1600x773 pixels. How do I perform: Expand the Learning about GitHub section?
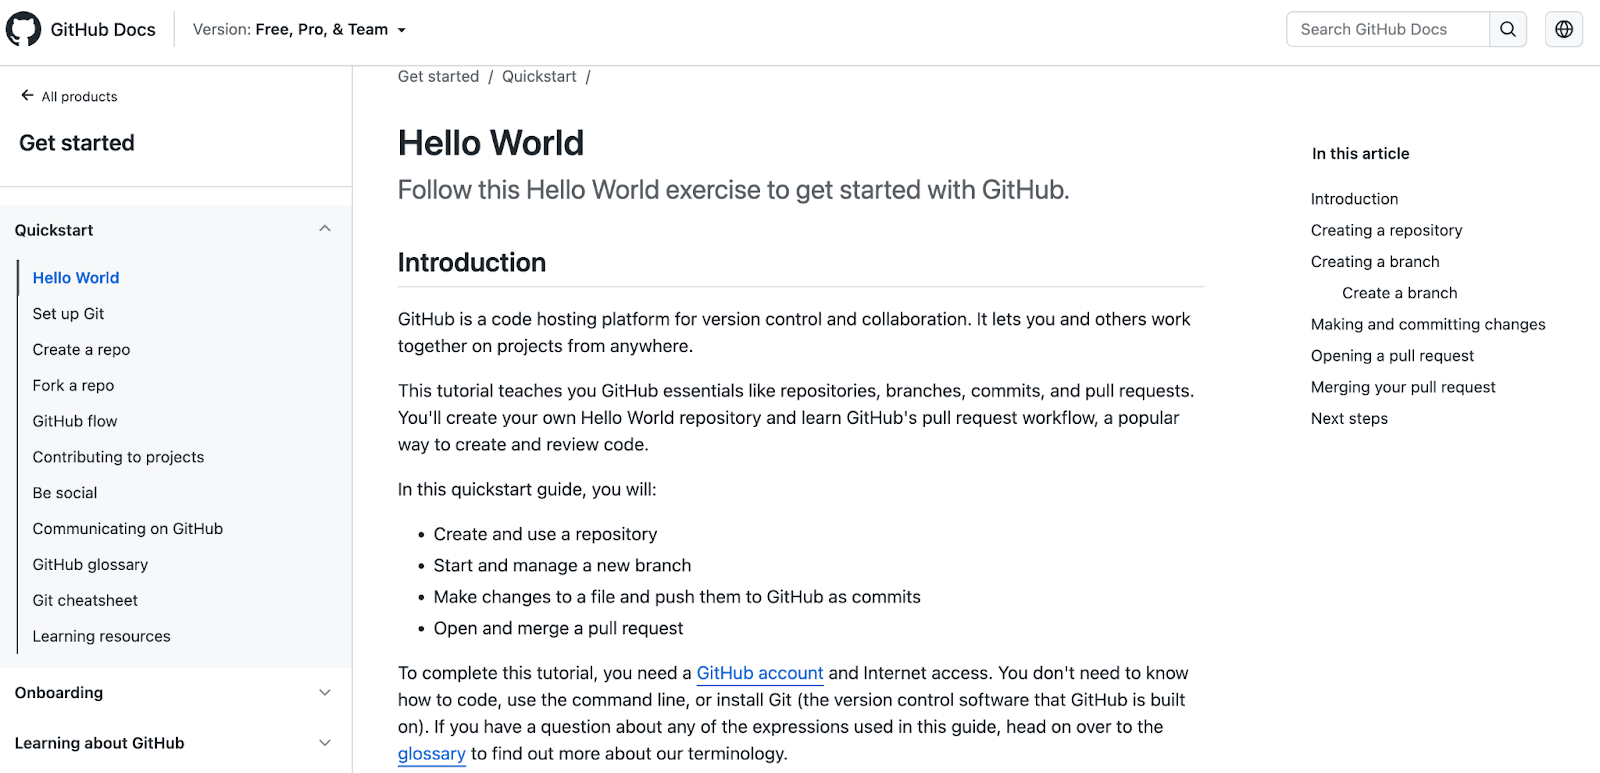pyautogui.click(x=325, y=743)
